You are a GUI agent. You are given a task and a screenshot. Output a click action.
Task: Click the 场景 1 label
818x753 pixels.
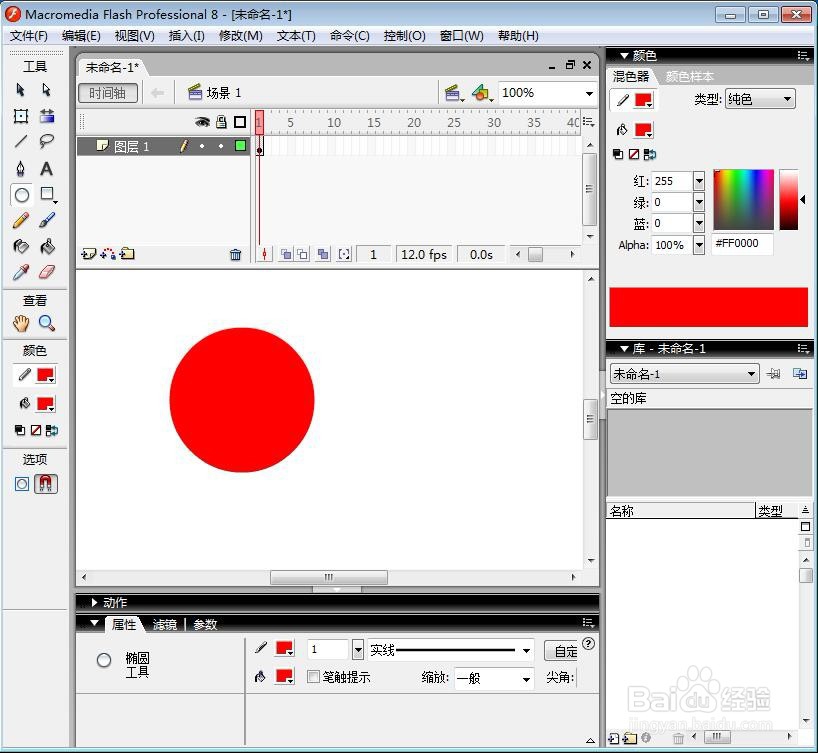point(224,93)
